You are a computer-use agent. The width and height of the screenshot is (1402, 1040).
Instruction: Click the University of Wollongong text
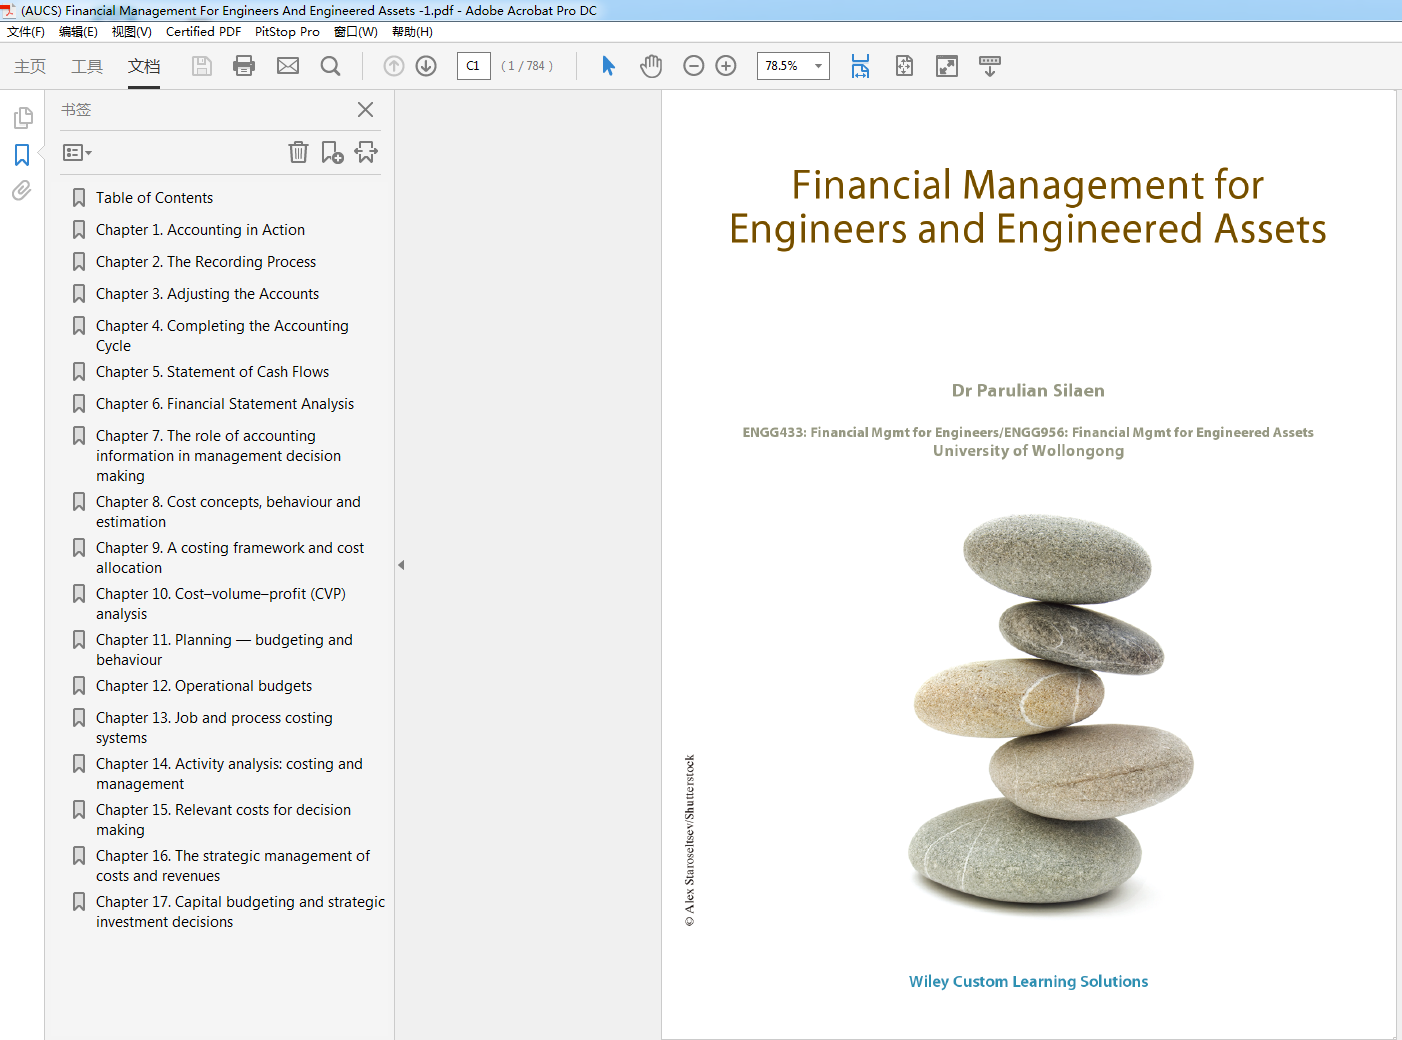click(x=1028, y=451)
